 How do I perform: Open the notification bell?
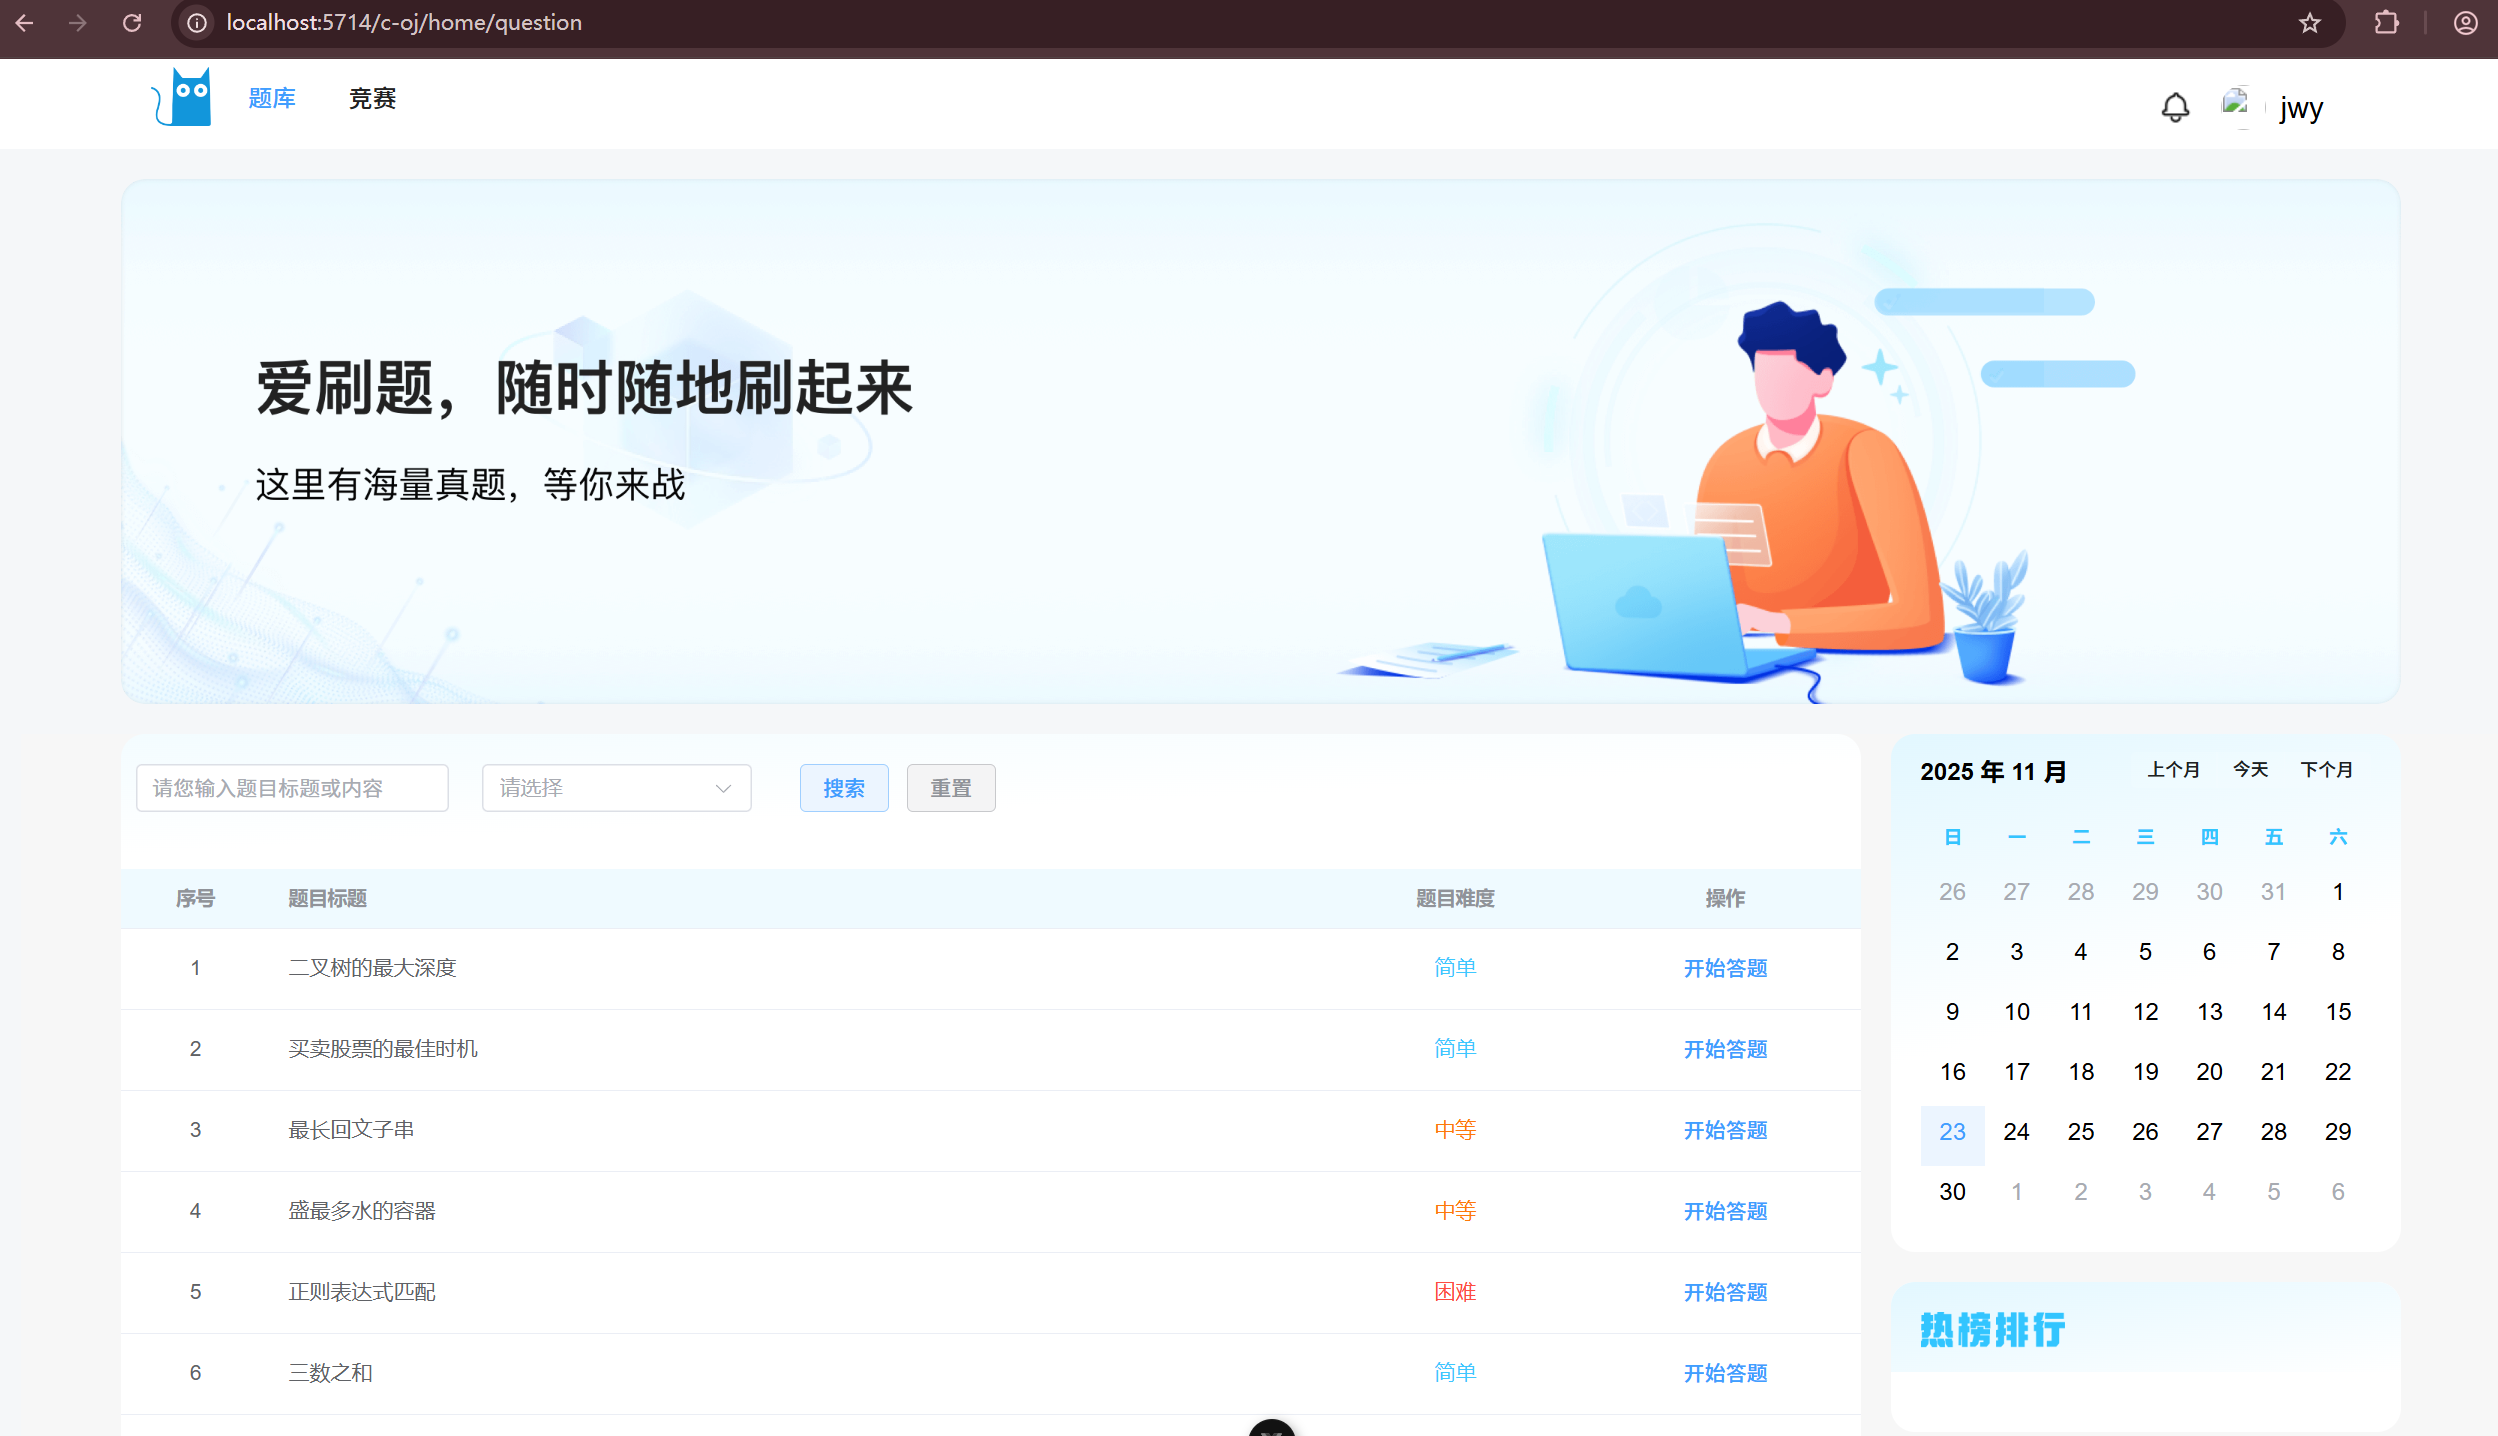2175,107
